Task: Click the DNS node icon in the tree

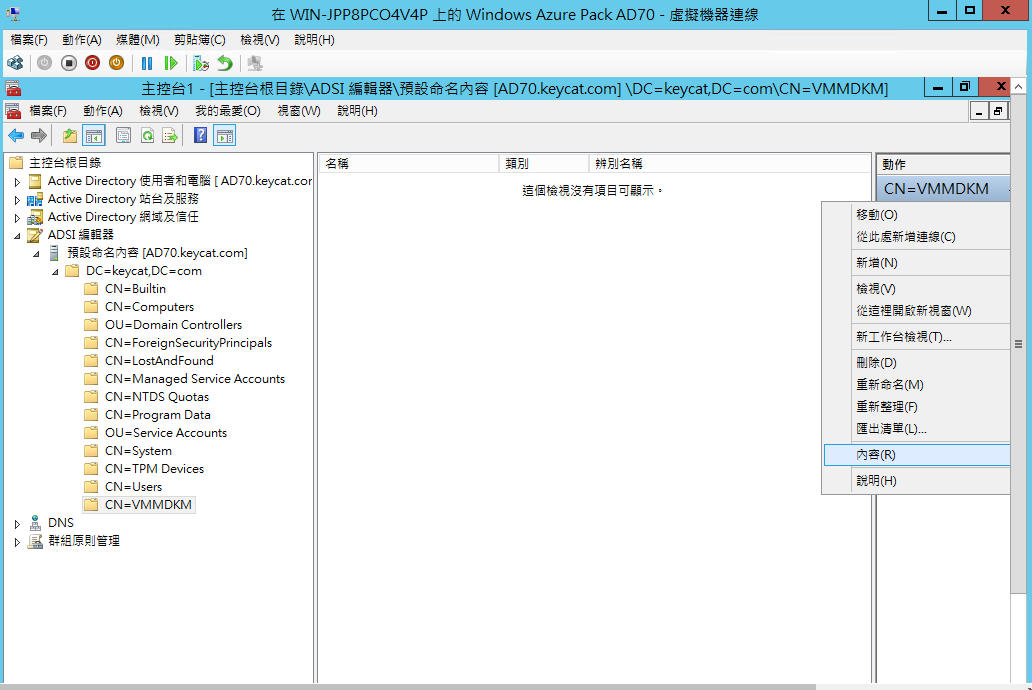Action: coord(35,523)
